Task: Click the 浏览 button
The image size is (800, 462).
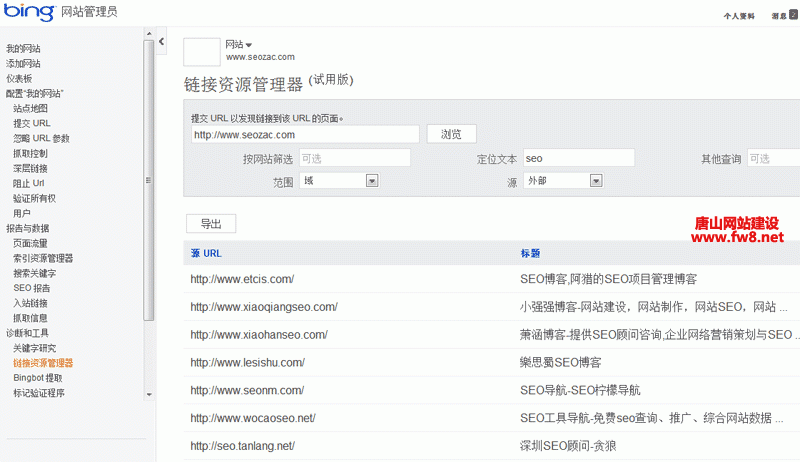Action: coord(452,134)
